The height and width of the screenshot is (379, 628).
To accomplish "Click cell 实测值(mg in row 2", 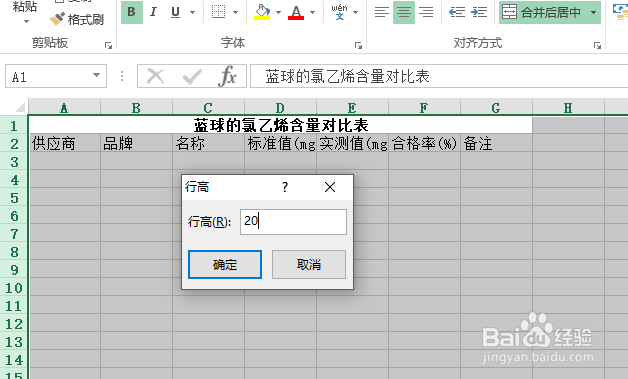I will 352,143.
